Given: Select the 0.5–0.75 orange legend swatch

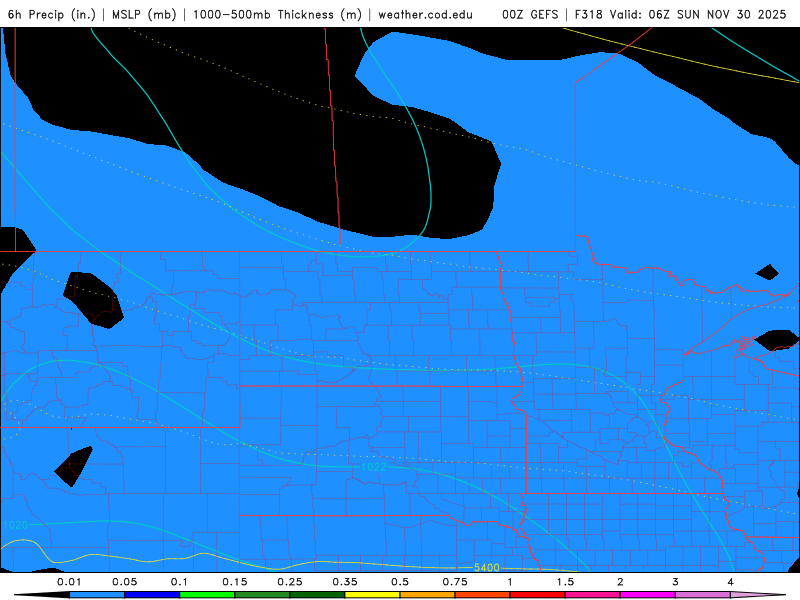Looking at the screenshot, I should [x=428, y=595].
